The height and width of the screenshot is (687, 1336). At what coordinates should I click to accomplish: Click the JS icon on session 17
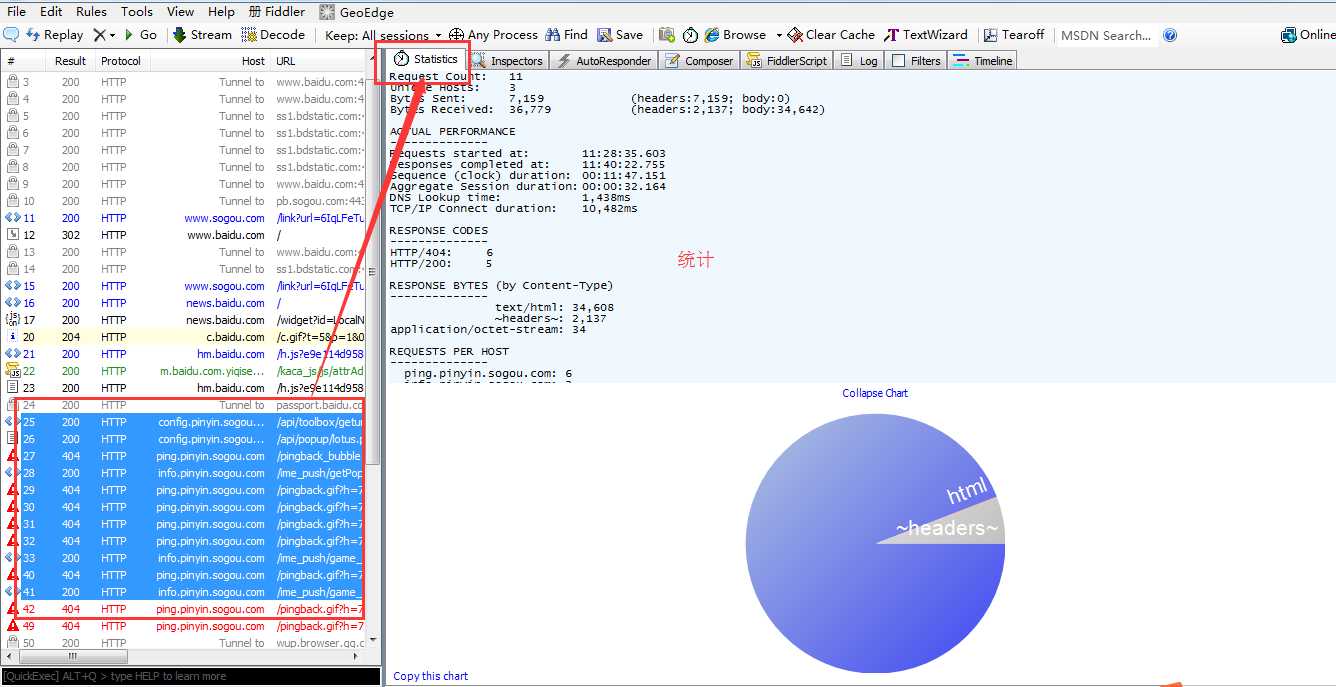click(x=13, y=320)
